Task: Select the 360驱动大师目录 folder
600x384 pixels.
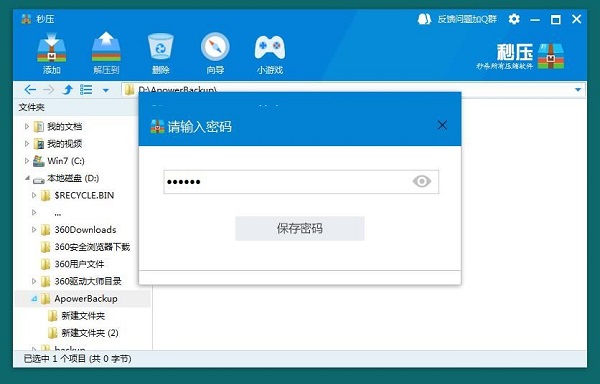Action: click(x=88, y=281)
